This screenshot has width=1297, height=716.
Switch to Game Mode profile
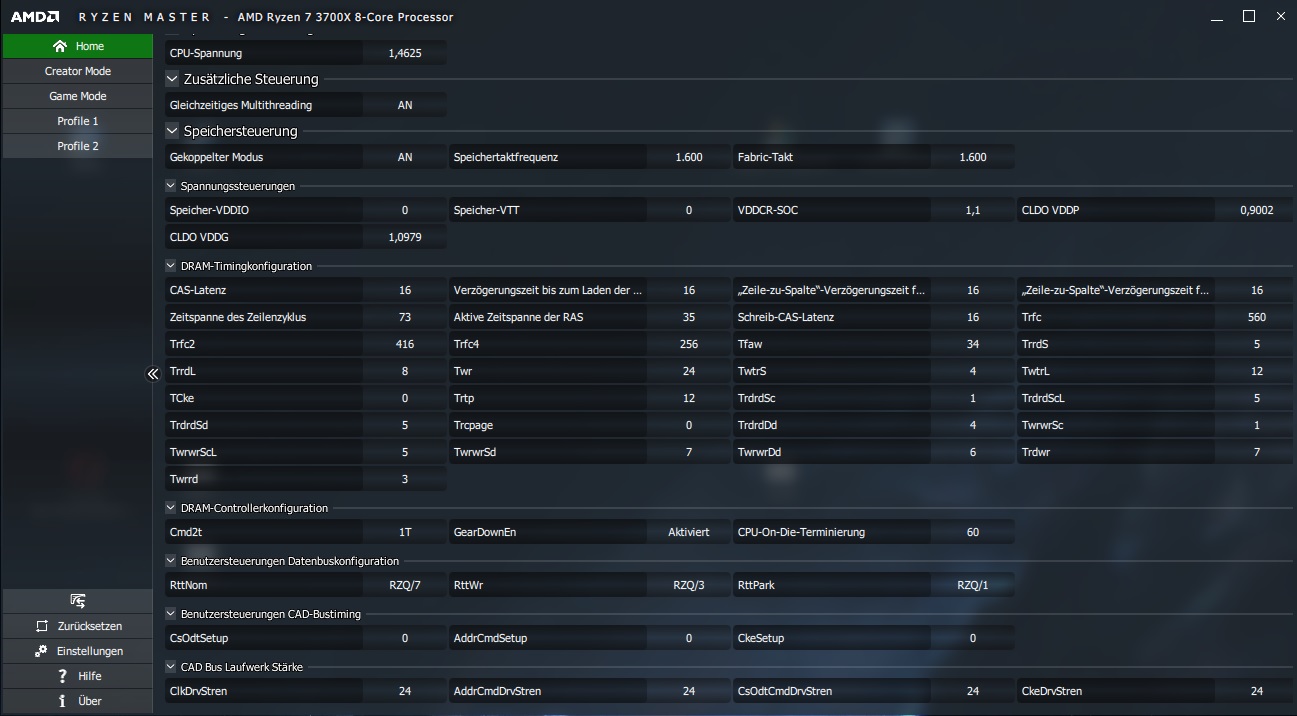[77, 96]
